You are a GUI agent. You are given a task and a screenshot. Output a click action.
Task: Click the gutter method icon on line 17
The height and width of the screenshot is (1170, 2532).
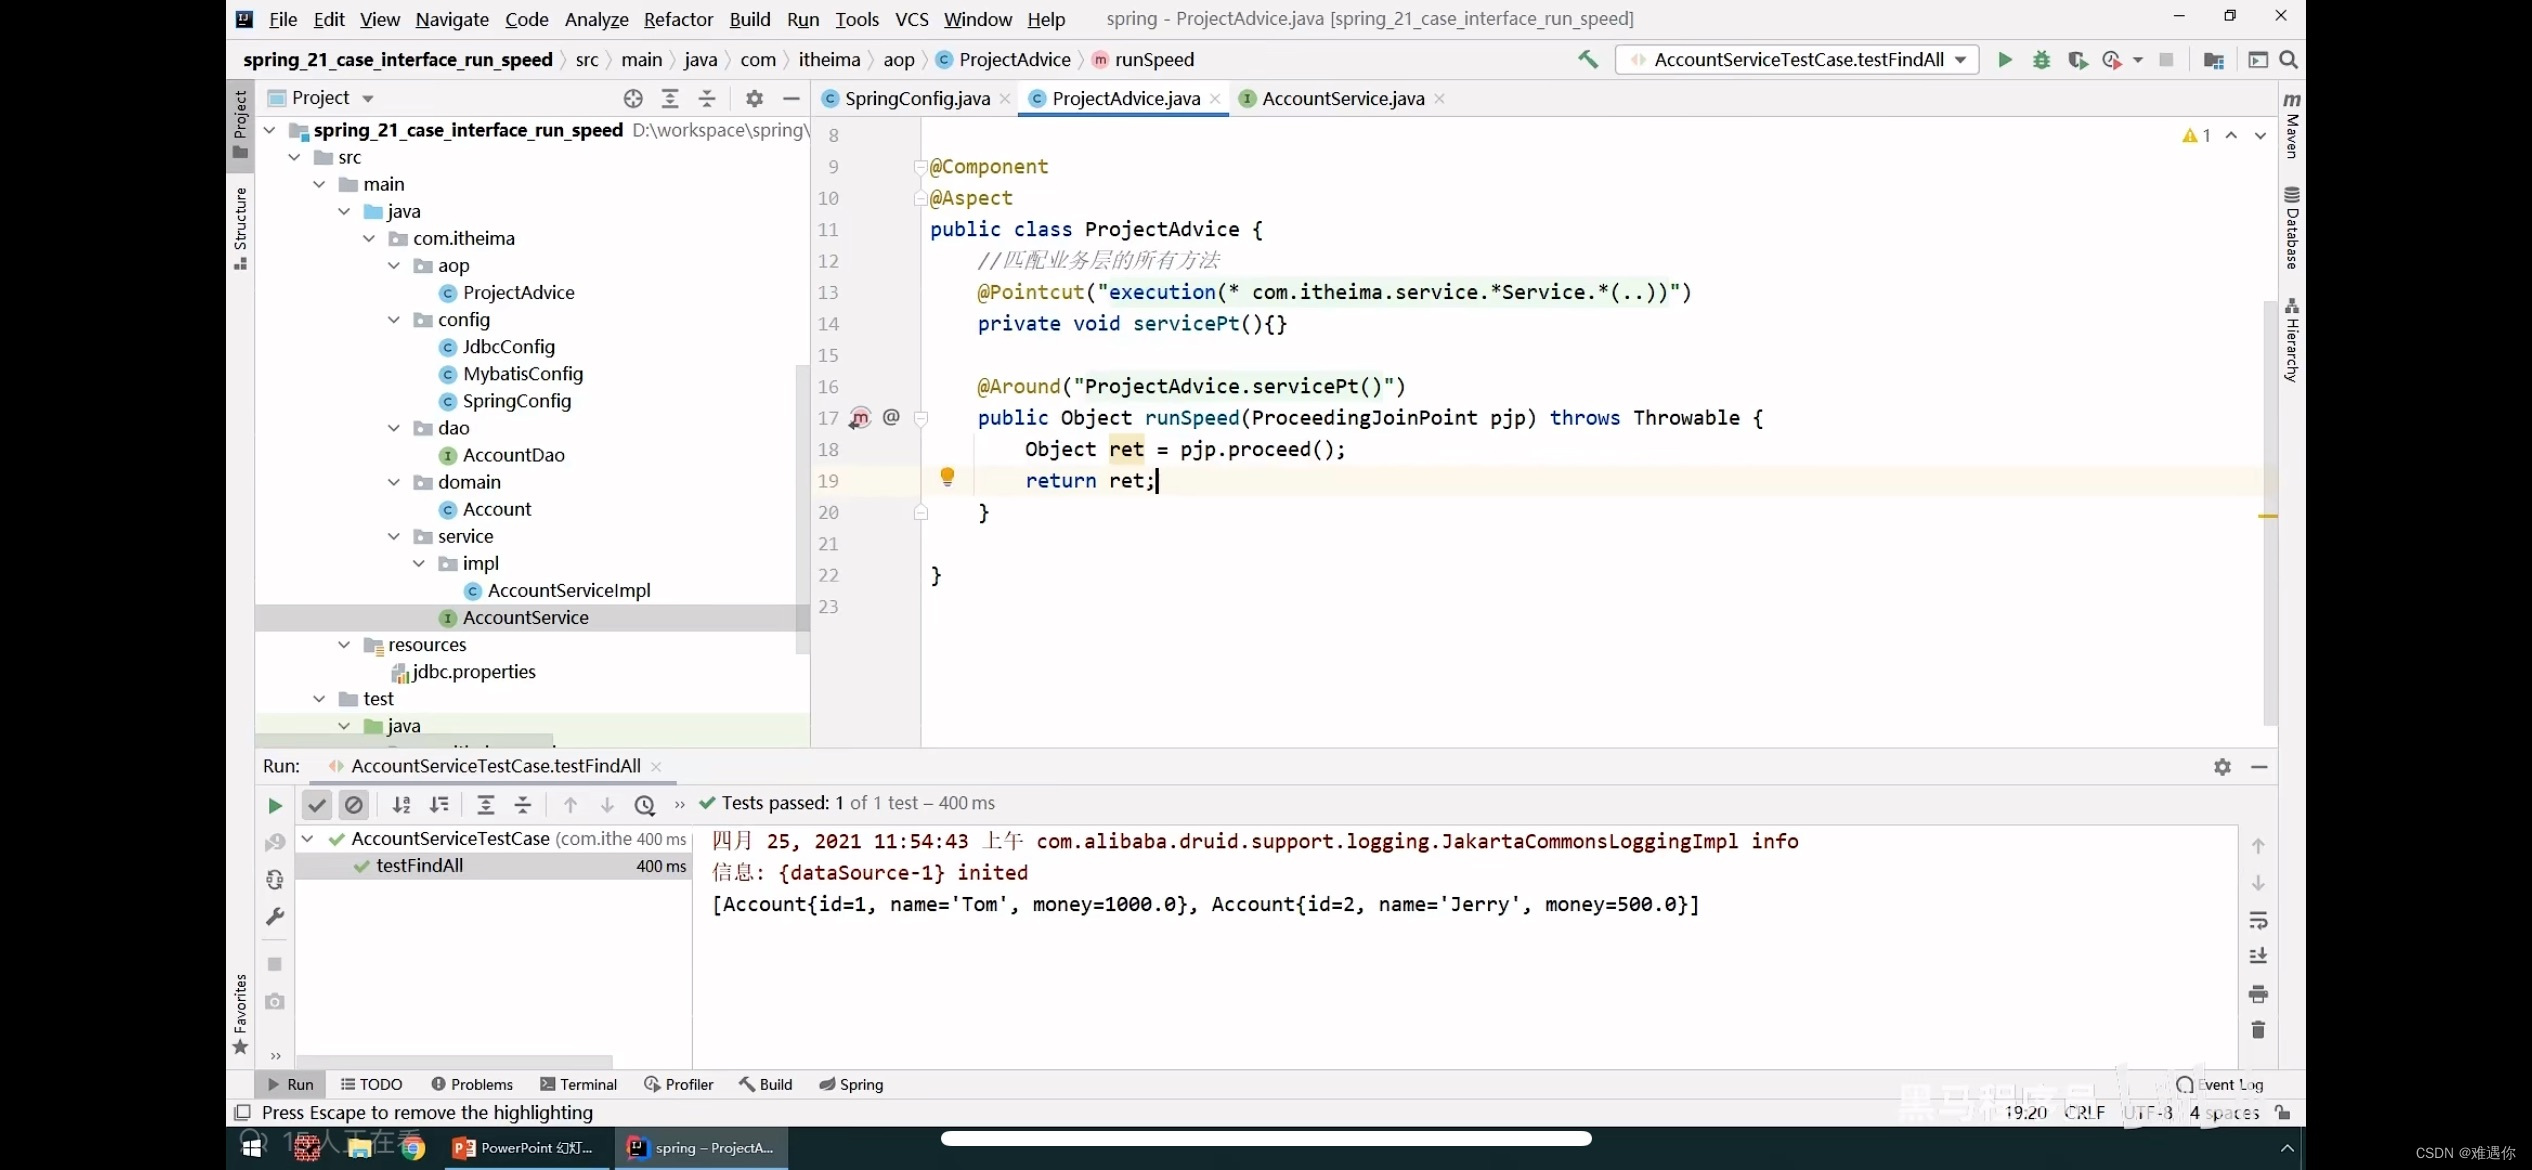pos(860,418)
